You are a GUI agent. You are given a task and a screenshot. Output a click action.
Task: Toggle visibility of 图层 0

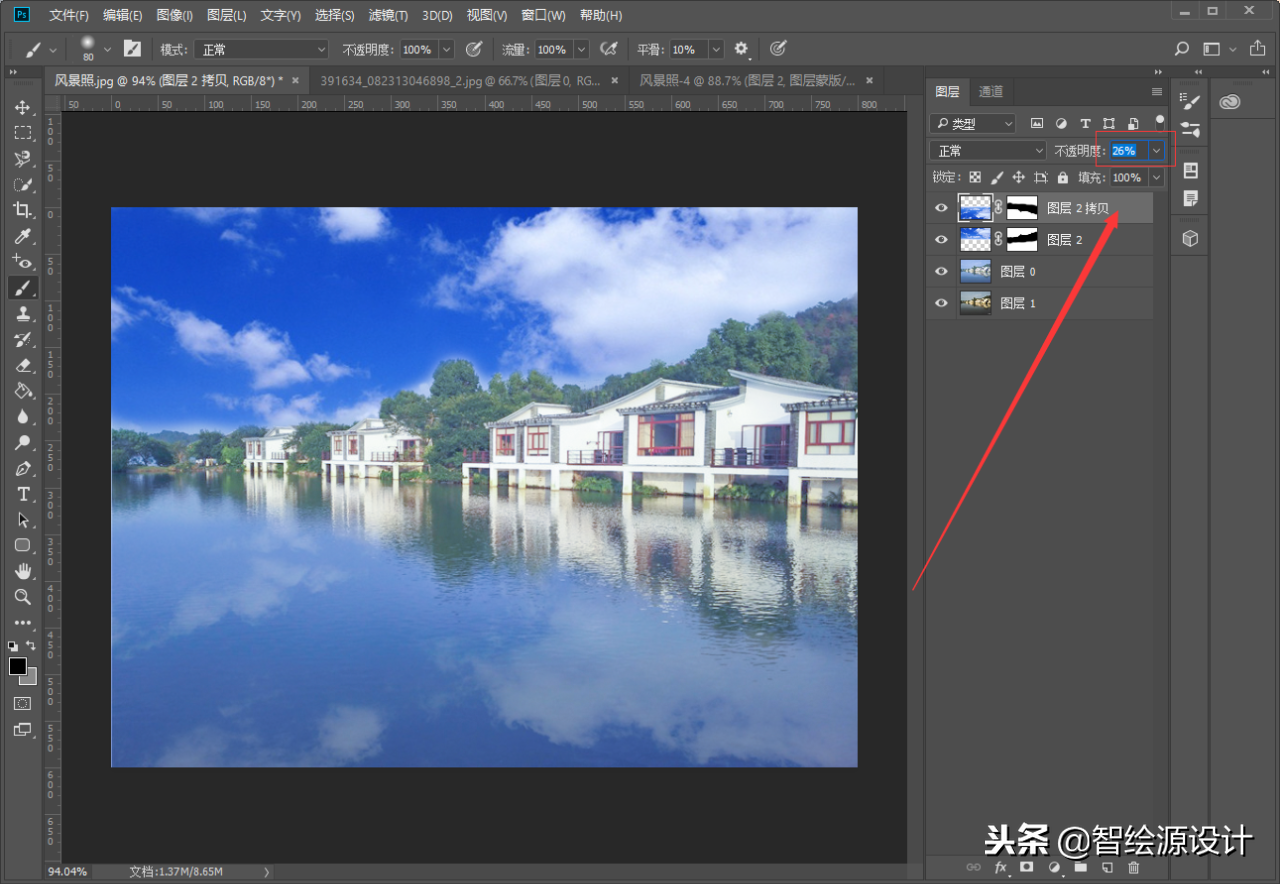click(x=940, y=271)
